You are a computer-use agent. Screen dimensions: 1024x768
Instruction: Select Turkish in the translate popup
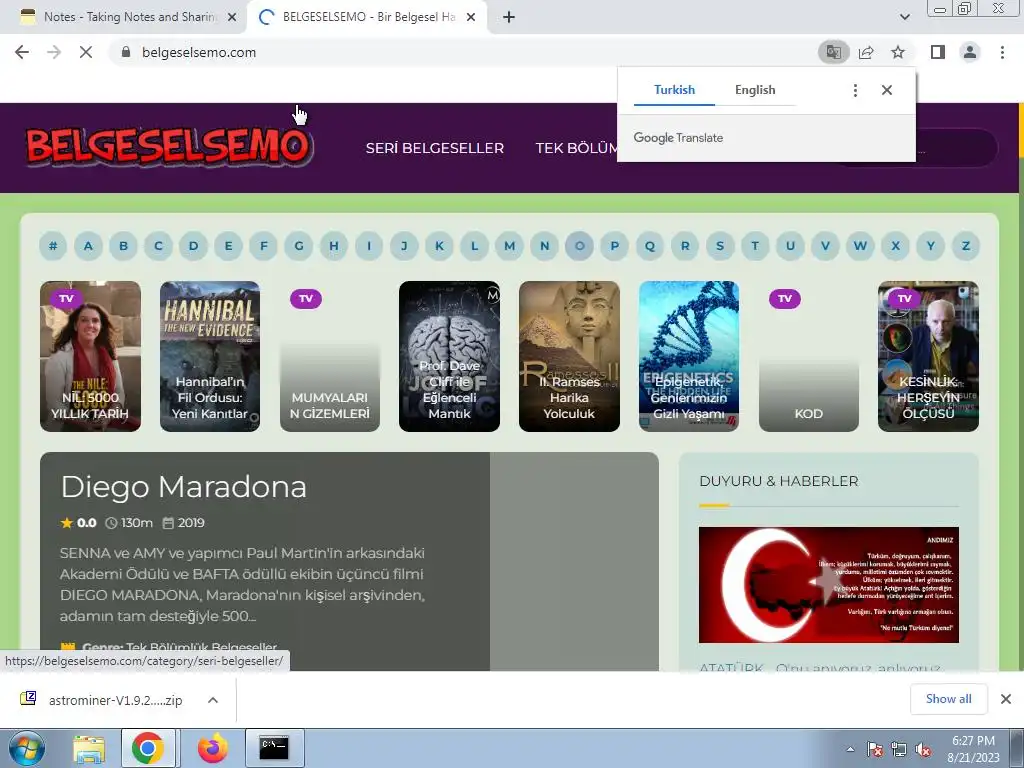point(675,90)
